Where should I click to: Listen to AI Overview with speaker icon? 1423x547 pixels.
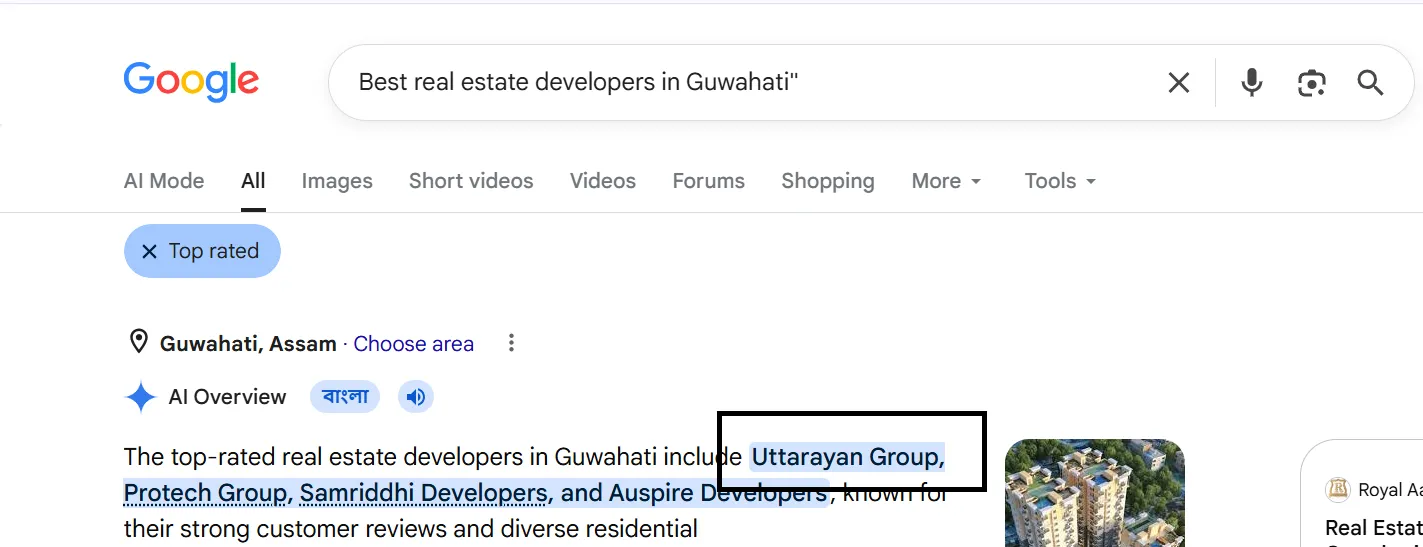pyautogui.click(x=416, y=397)
